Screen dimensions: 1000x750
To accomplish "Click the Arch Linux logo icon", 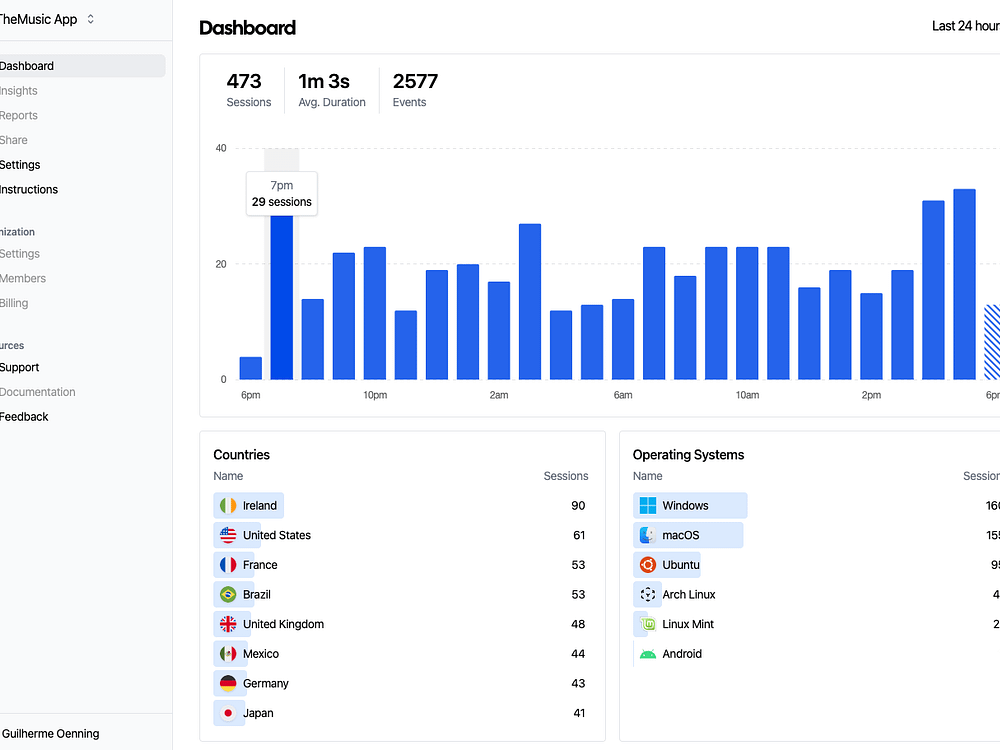I will point(647,594).
